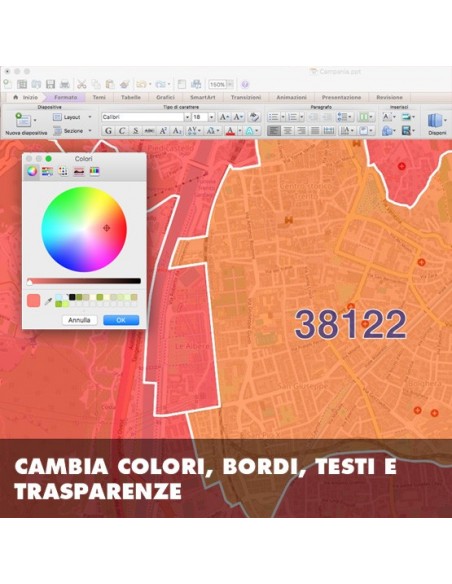Screen dimensions: 452x584
Task: Click the bulleted list icon
Action: coord(273,117)
